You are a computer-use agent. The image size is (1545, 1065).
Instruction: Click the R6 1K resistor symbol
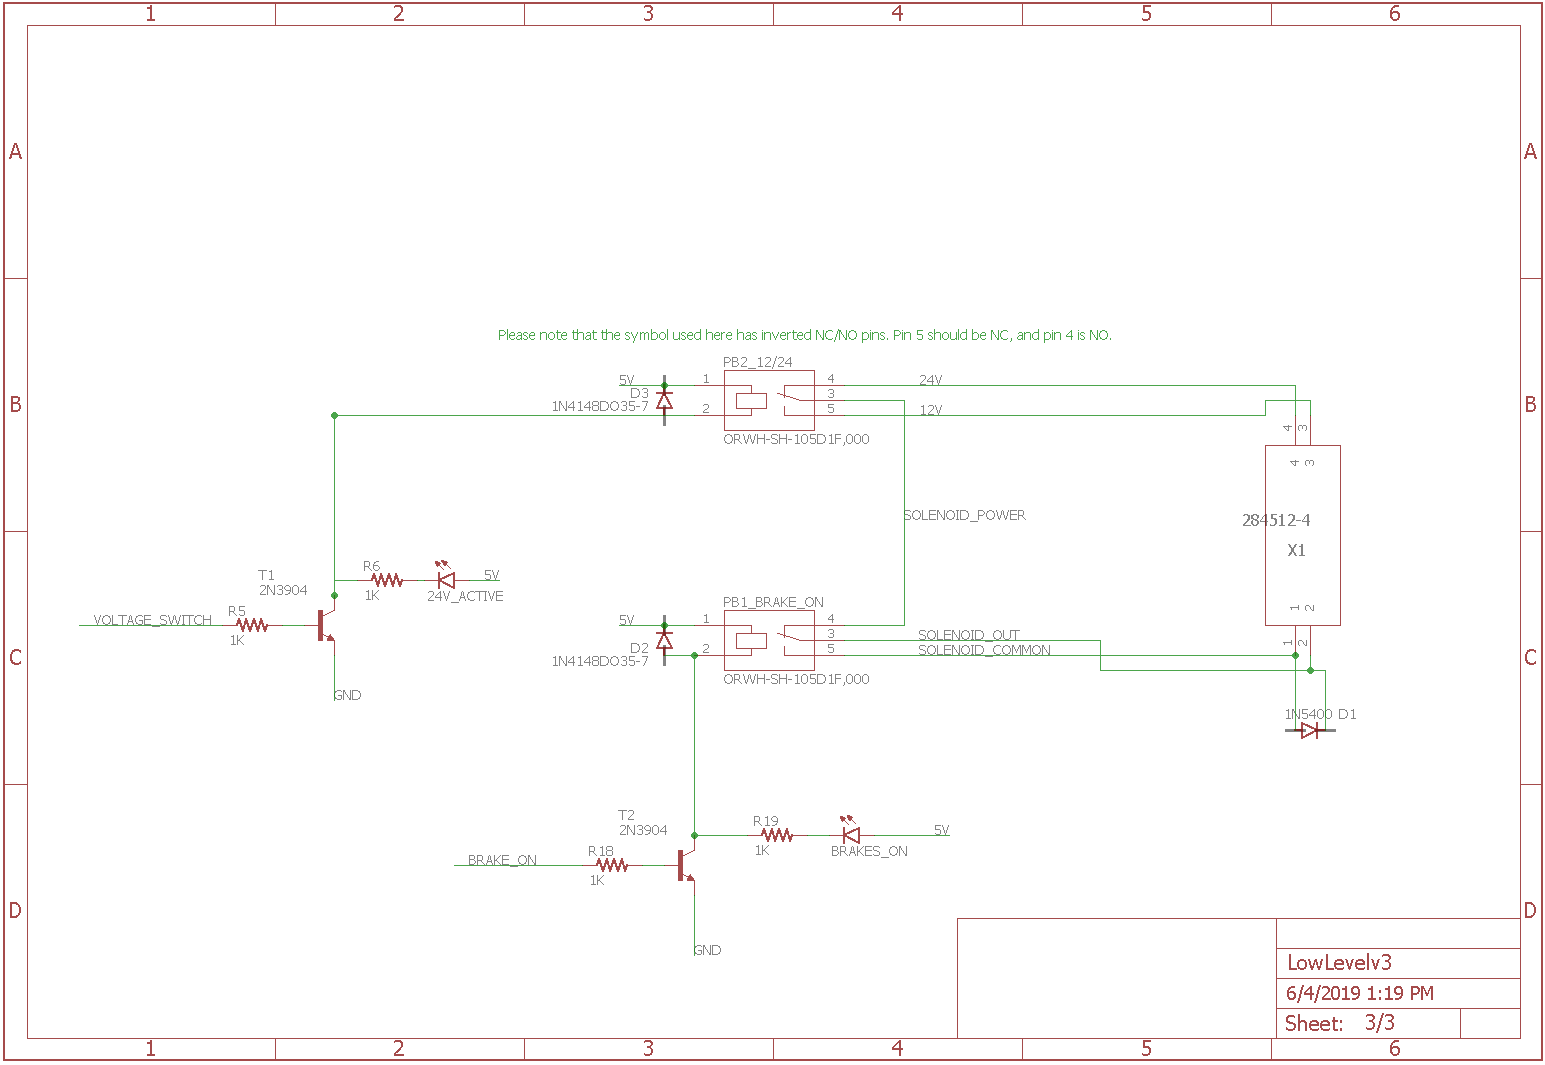click(x=386, y=580)
